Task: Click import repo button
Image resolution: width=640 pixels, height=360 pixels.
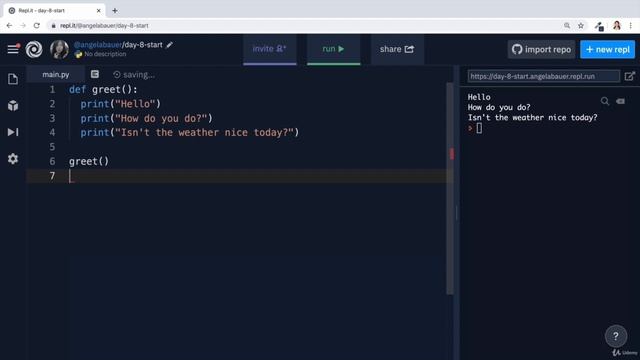Action: click(541, 49)
